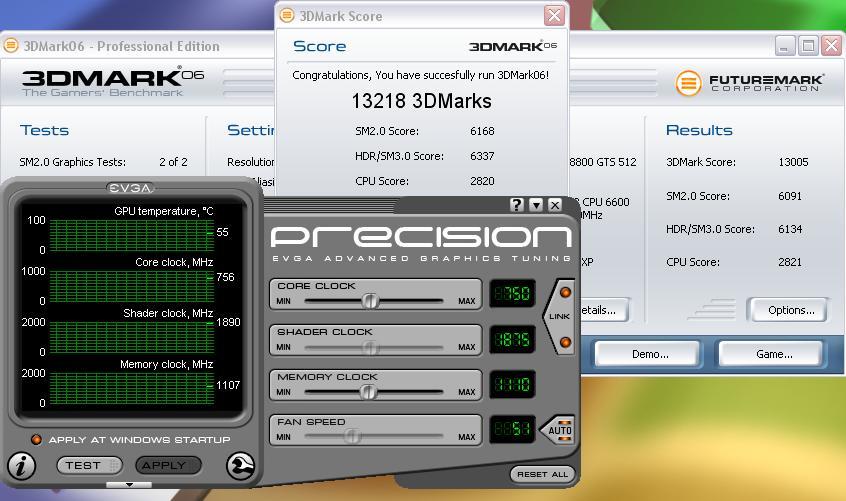Screen dimensions: 846x501
Task: Click 'SM2.0 Graphics Tests:' 2 of 2 row
Action: click(x=103, y=162)
